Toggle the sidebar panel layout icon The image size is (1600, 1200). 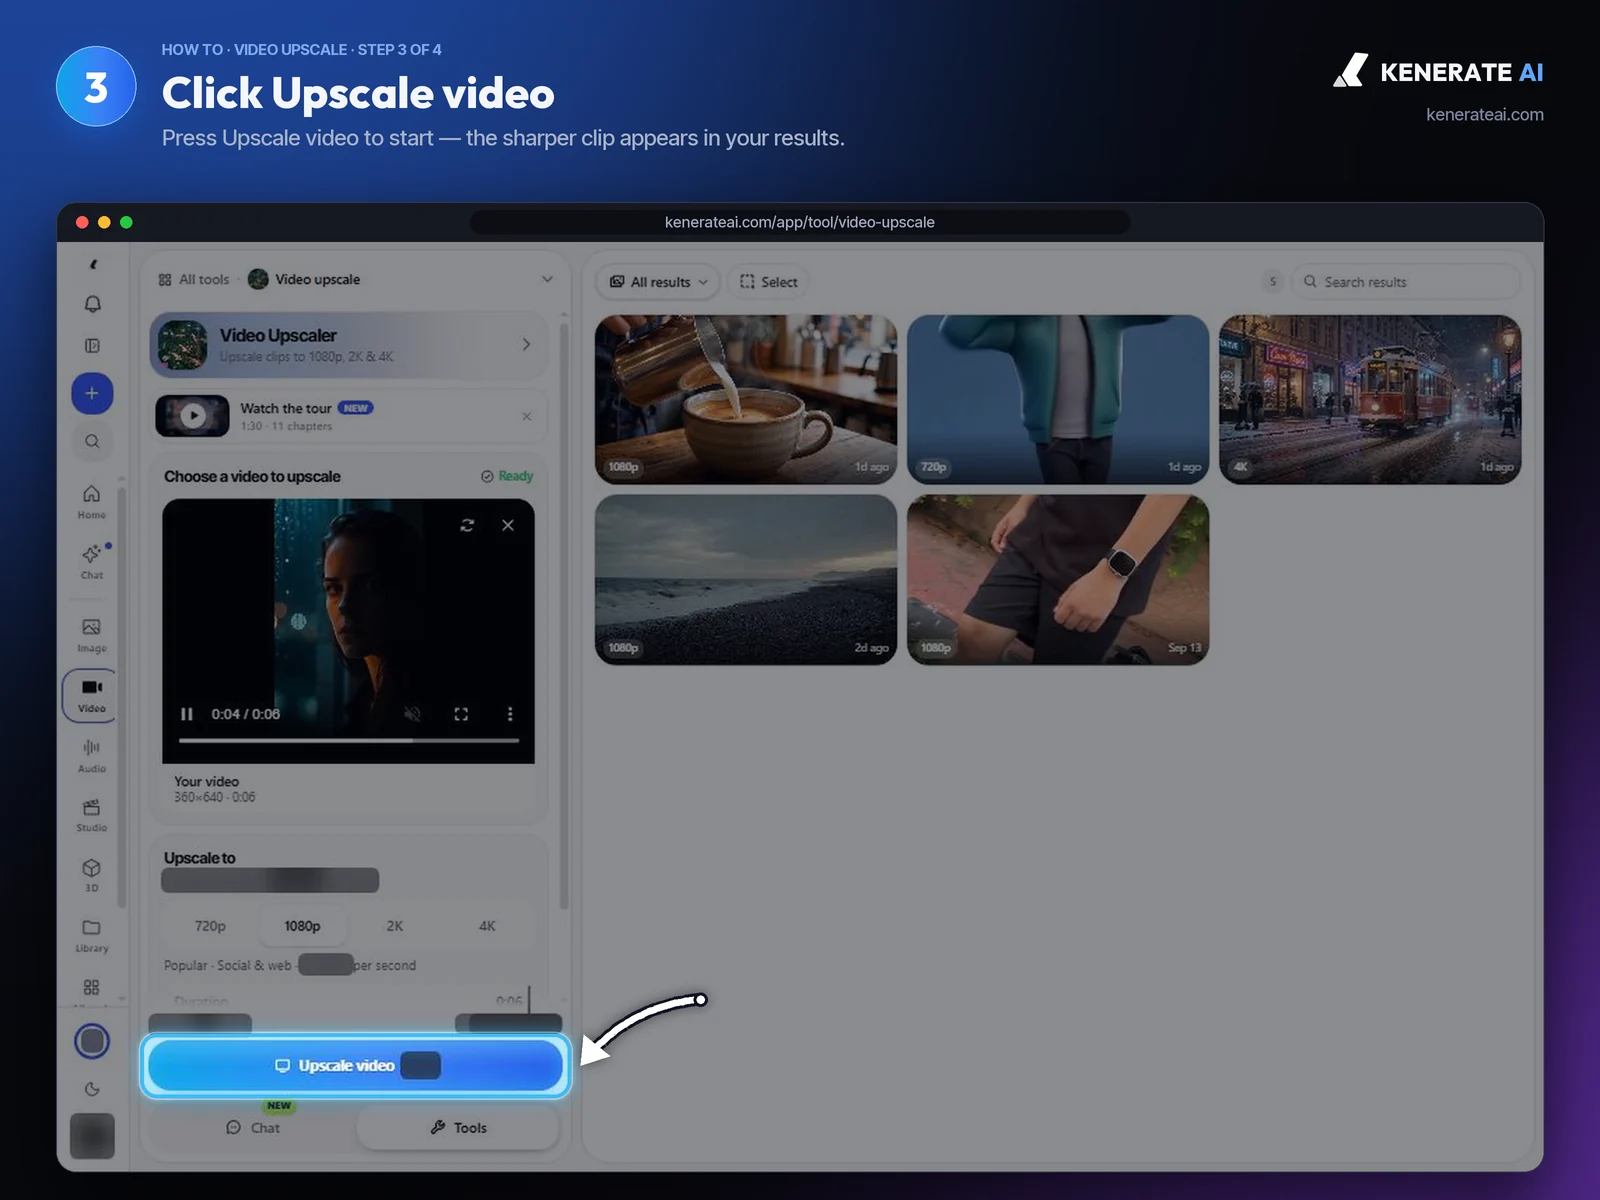92,346
